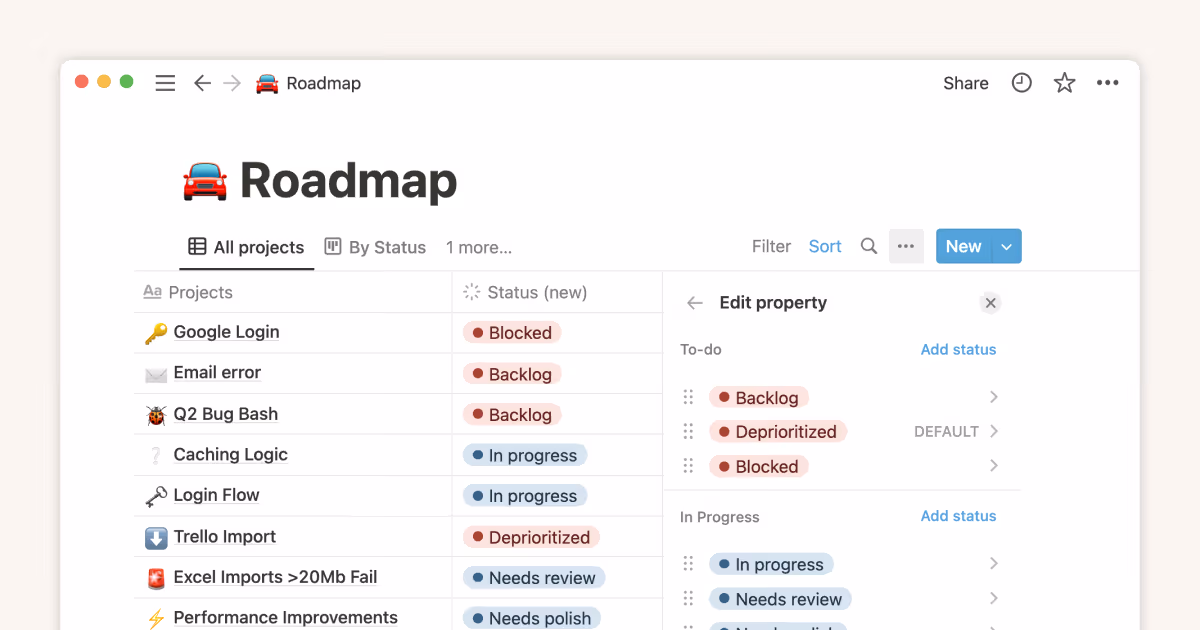The image size is (1200, 630).
Task: Favorite the Roadmap page via the star icon
Action: point(1064,83)
